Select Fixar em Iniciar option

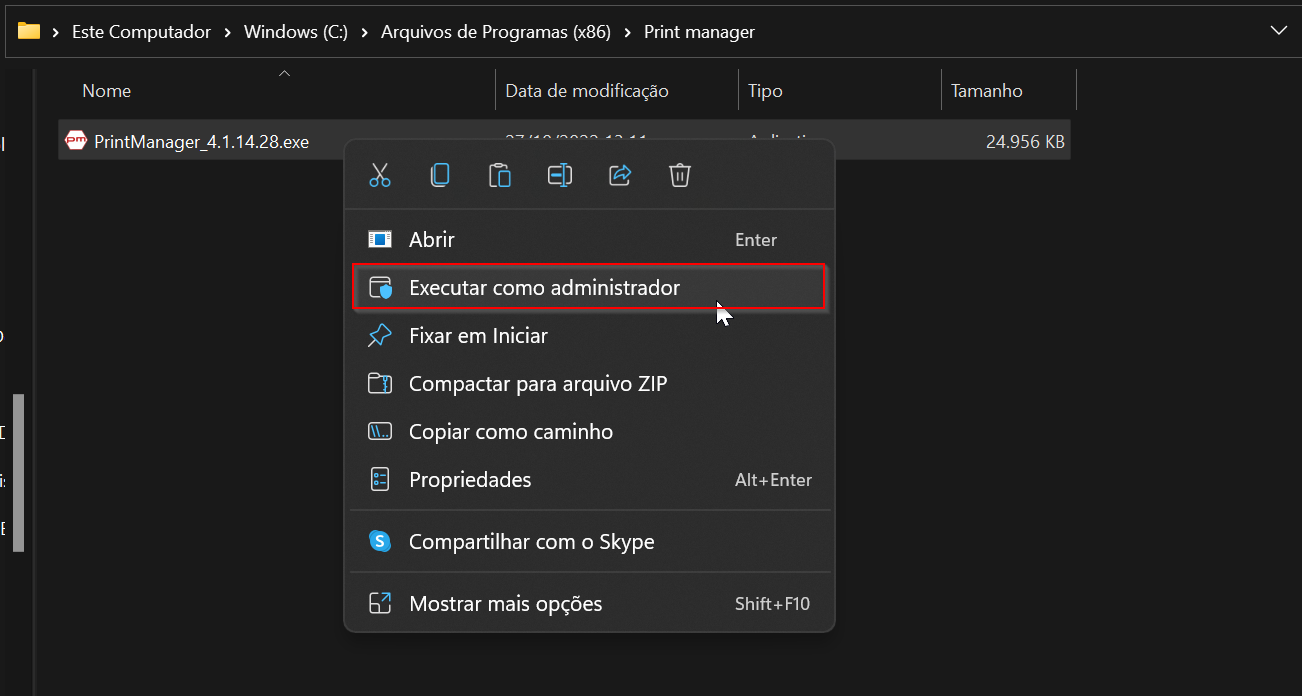(x=590, y=336)
